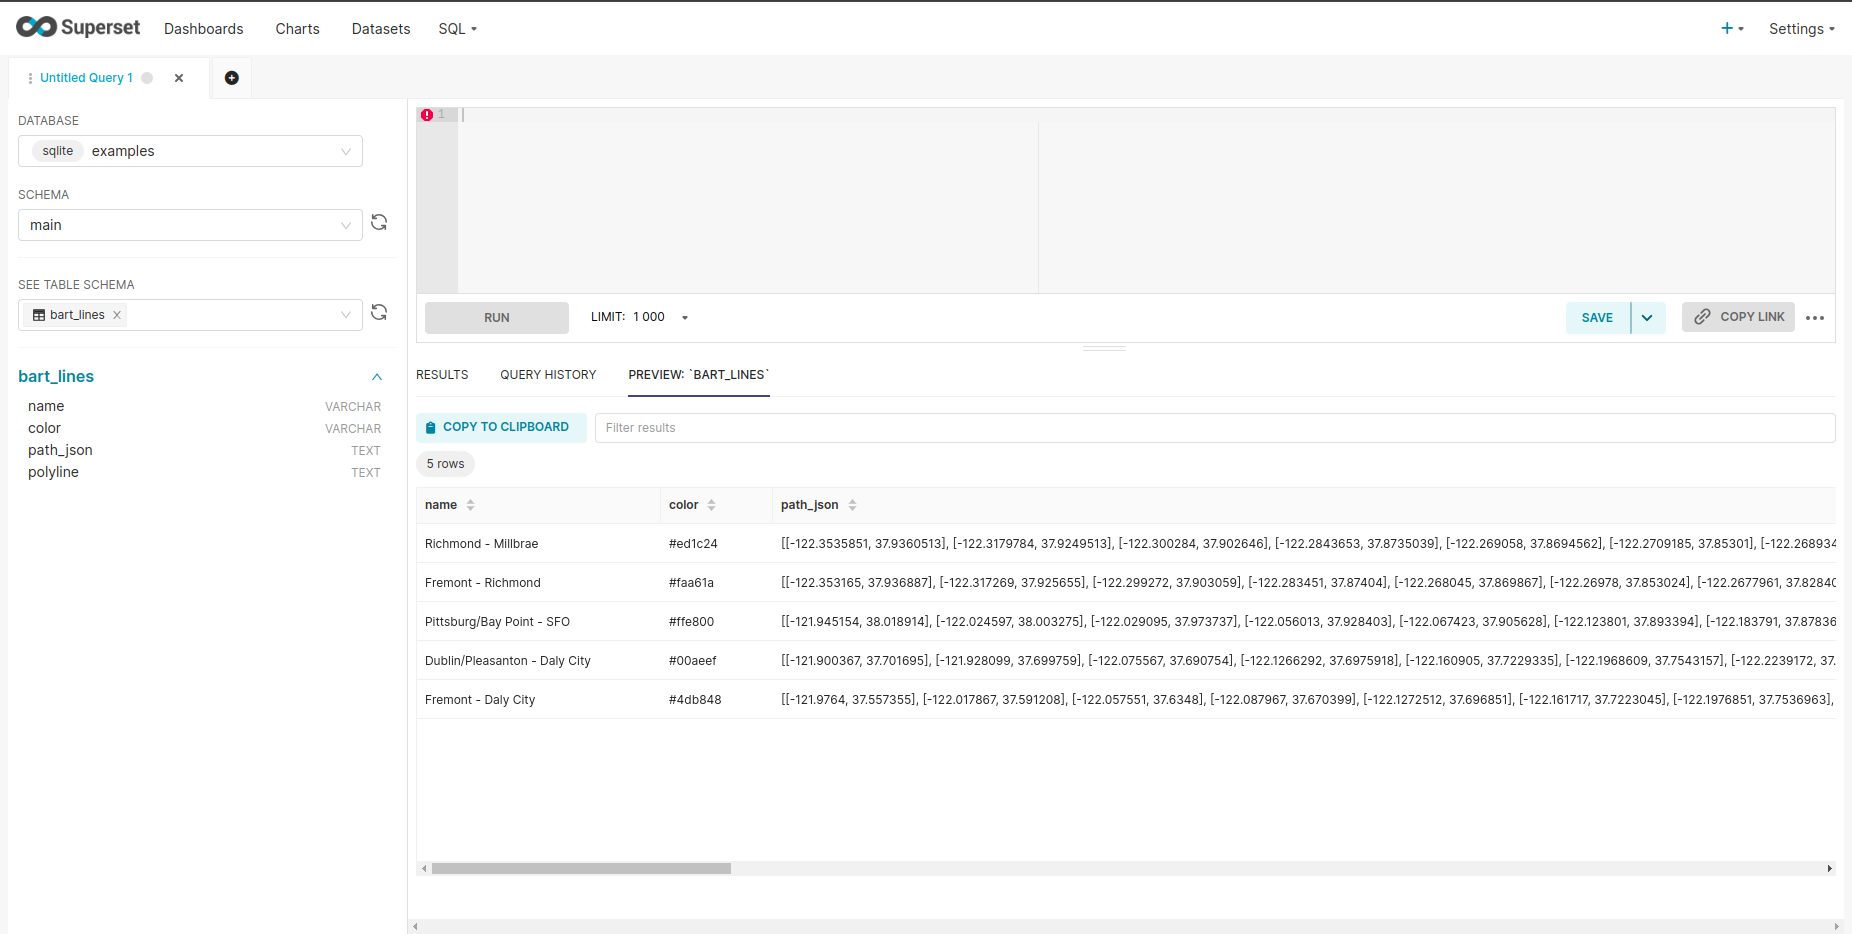The width and height of the screenshot is (1852, 934).
Task: Open the LIMIT value dropdown
Action: tap(684, 317)
